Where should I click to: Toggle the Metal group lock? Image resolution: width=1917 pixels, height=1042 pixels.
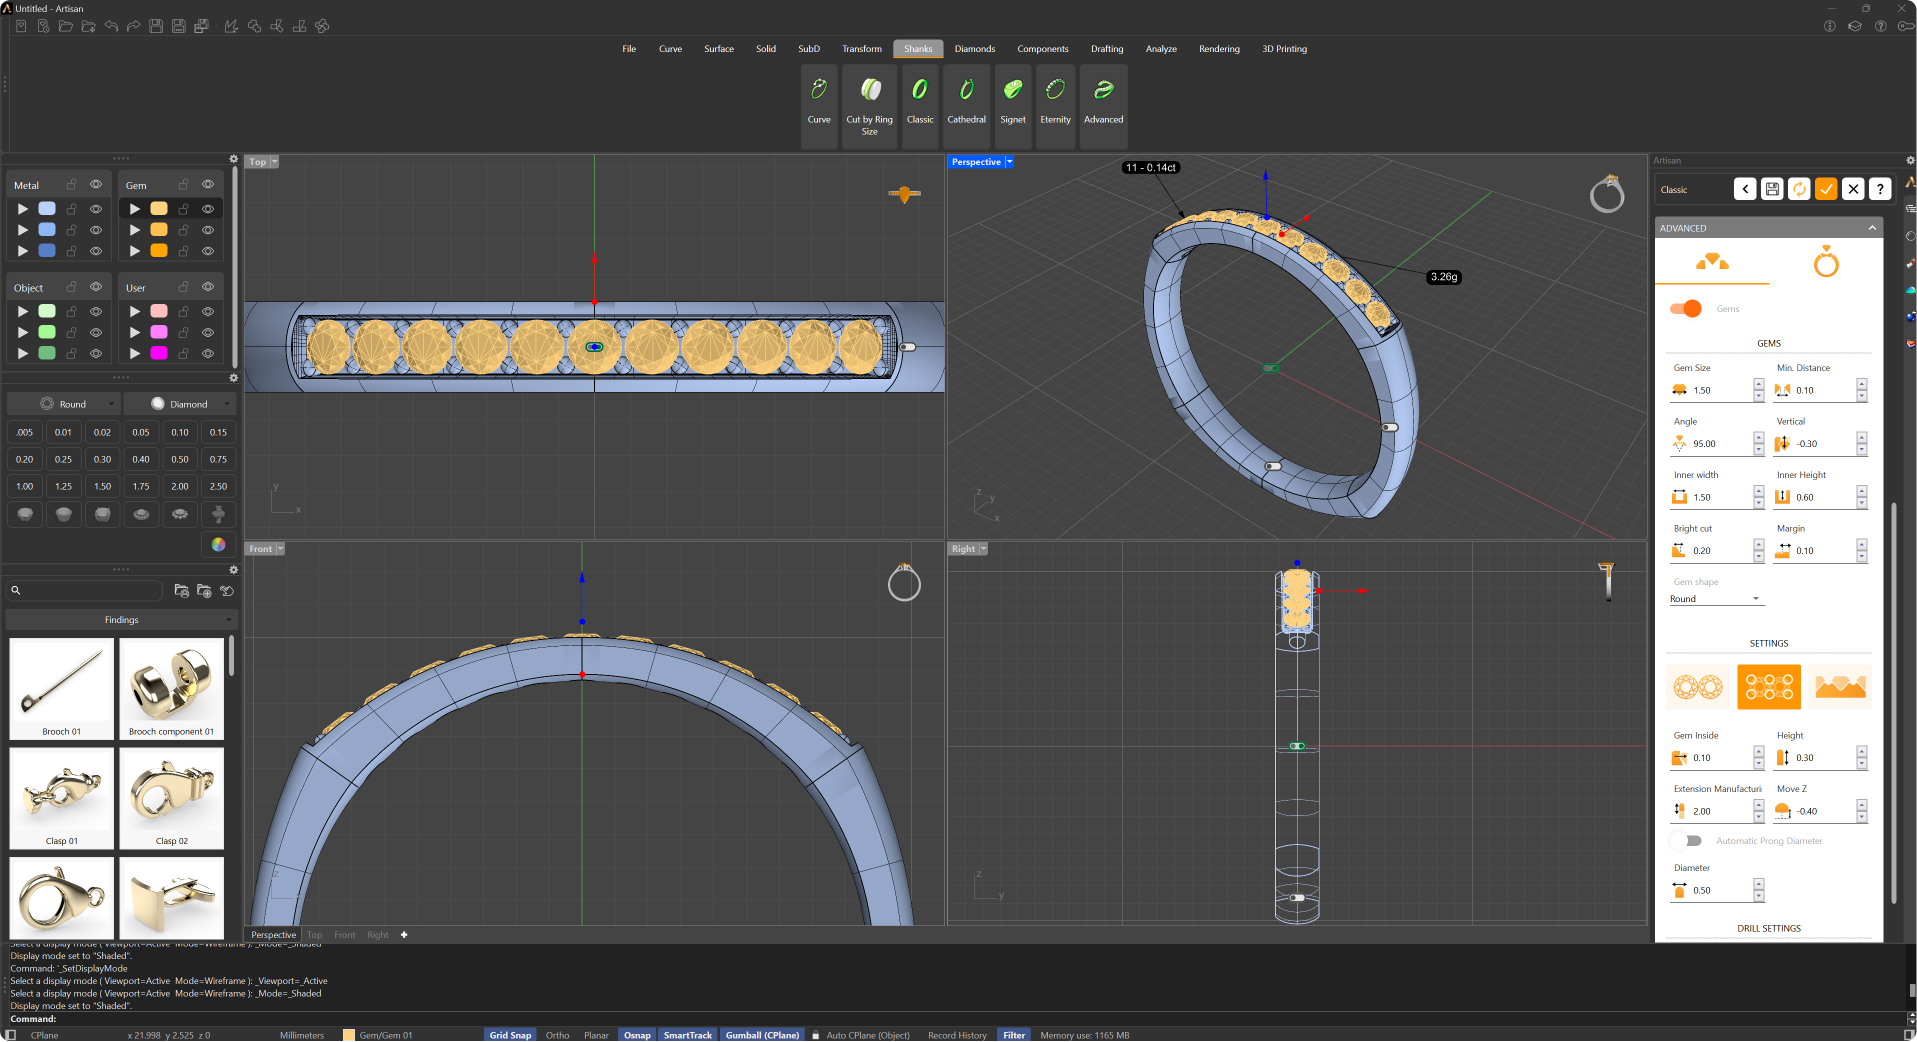tap(71, 185)
